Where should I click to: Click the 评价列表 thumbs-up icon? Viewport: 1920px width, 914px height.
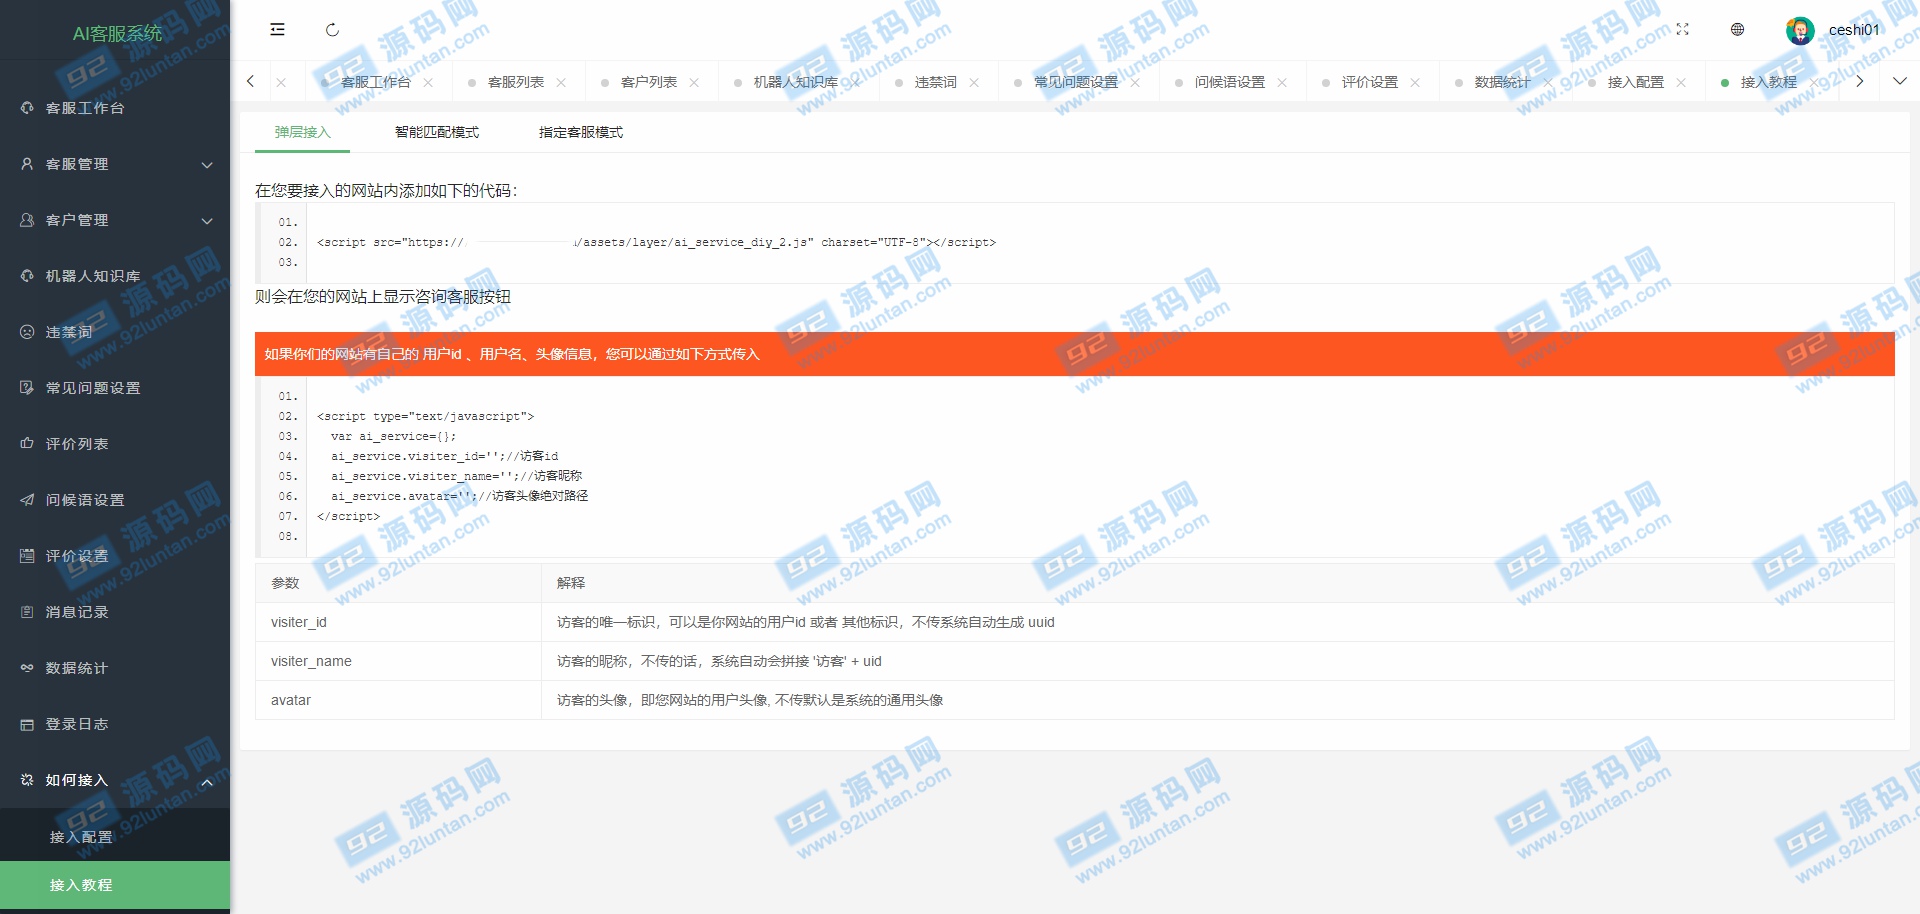pyautogui.click(x=27, y=444)
